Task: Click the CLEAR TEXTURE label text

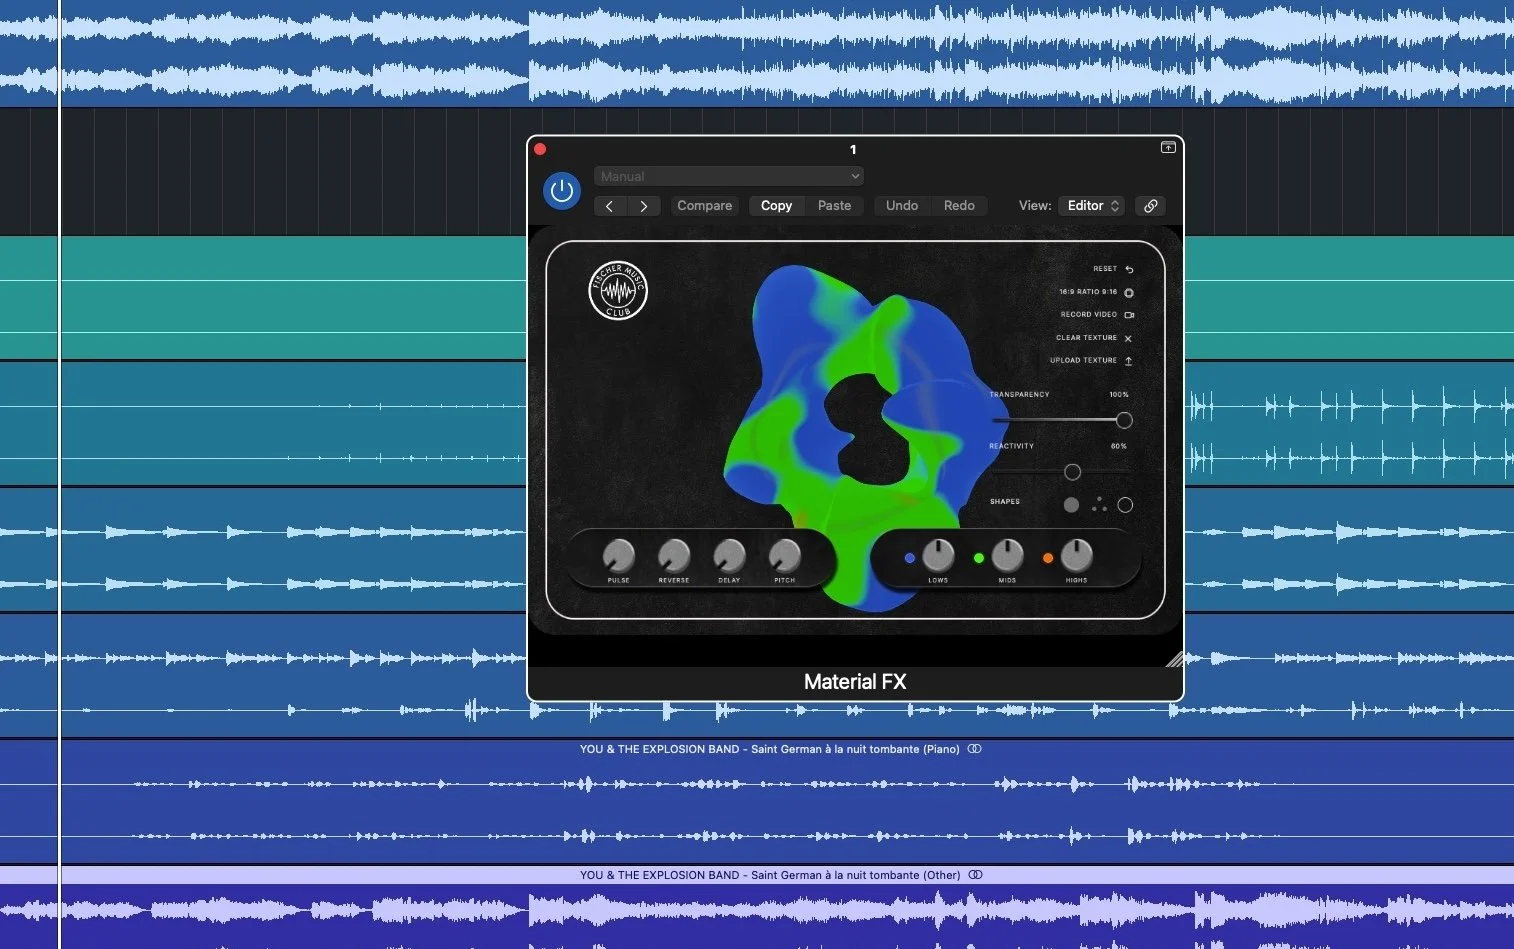Action: point(1086,338)
